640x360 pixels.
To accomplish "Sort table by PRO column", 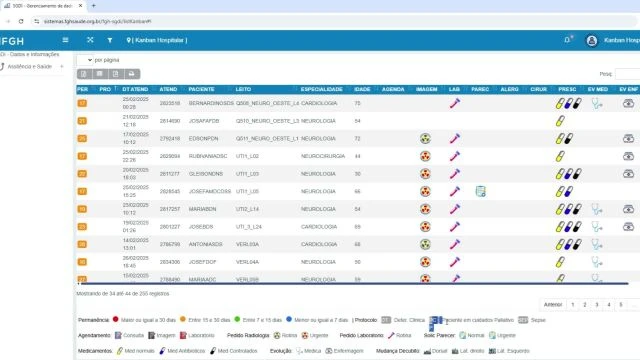I will [x=105, y=89].
